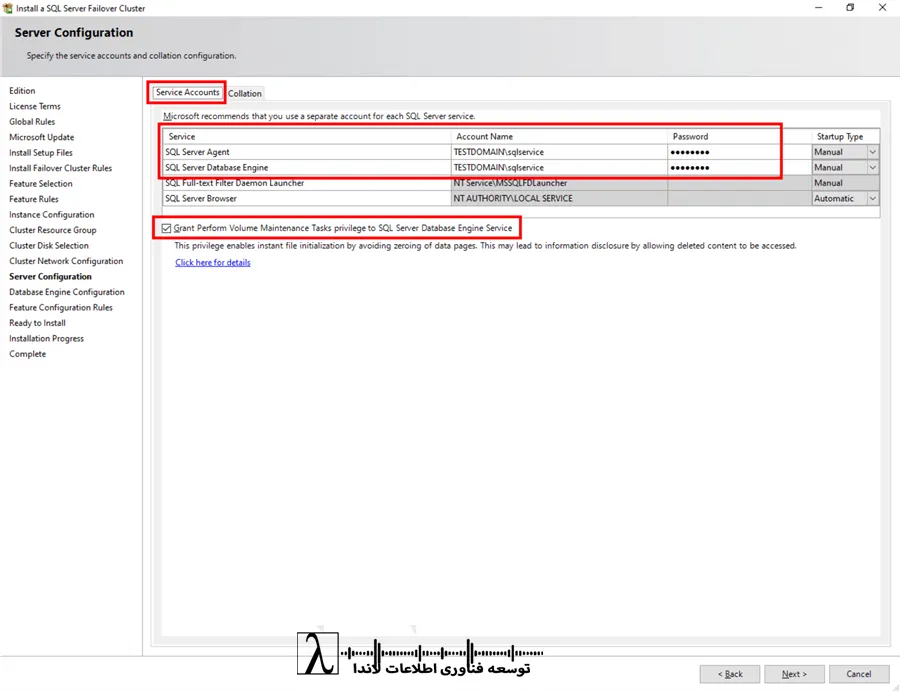The image size is (900, 692).
Task: Edit SQL Server Agent account name field
Action: click(x=559, y=152)
